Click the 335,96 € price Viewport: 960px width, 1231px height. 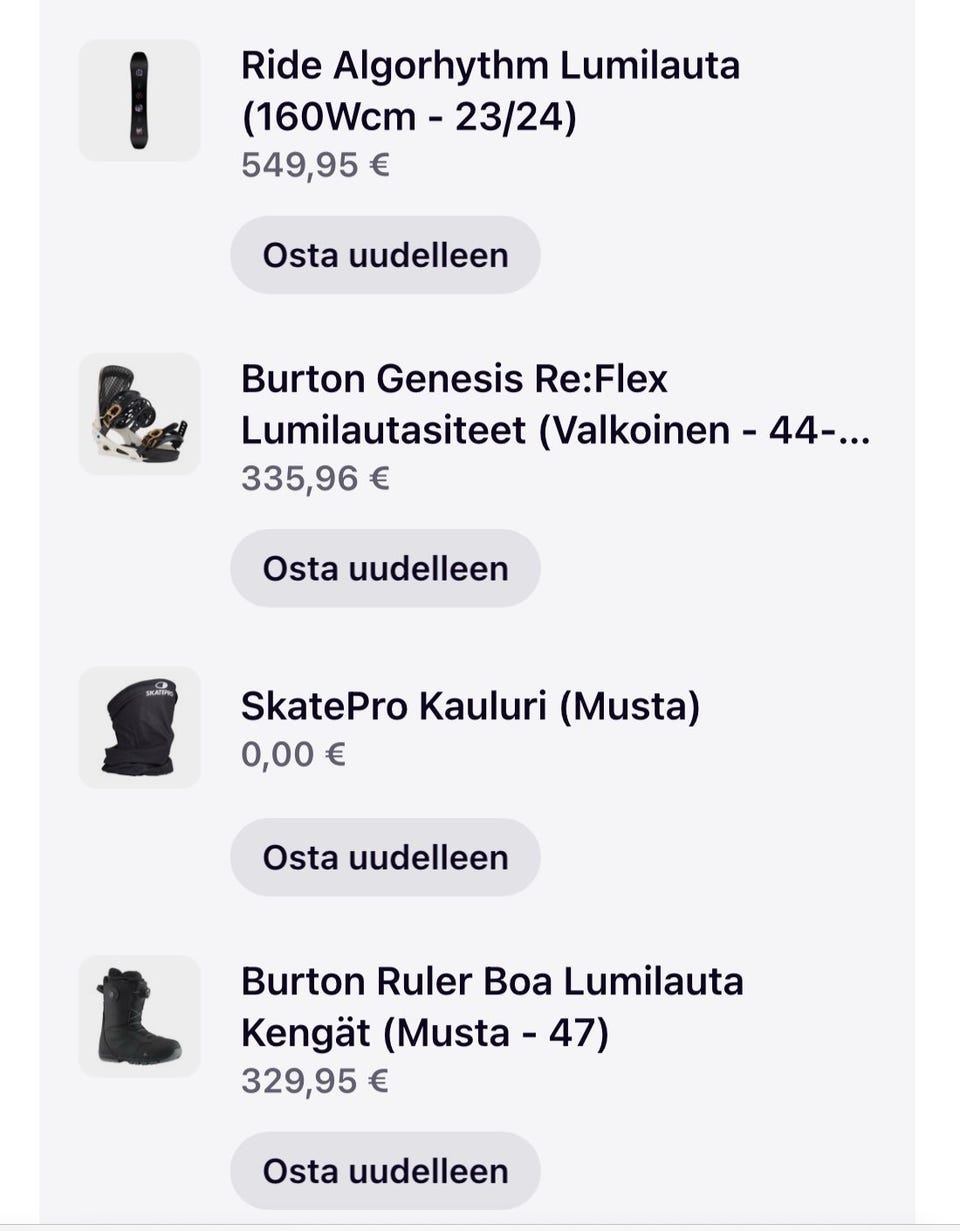[315, 478]
